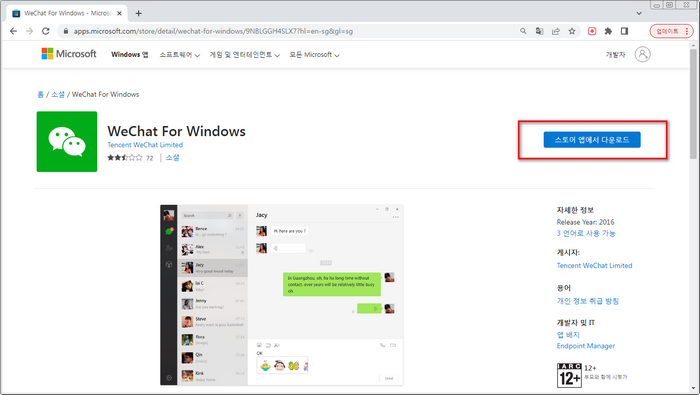Expand the 소프트웨어 dropdown menu

click(x=179, y=54)
